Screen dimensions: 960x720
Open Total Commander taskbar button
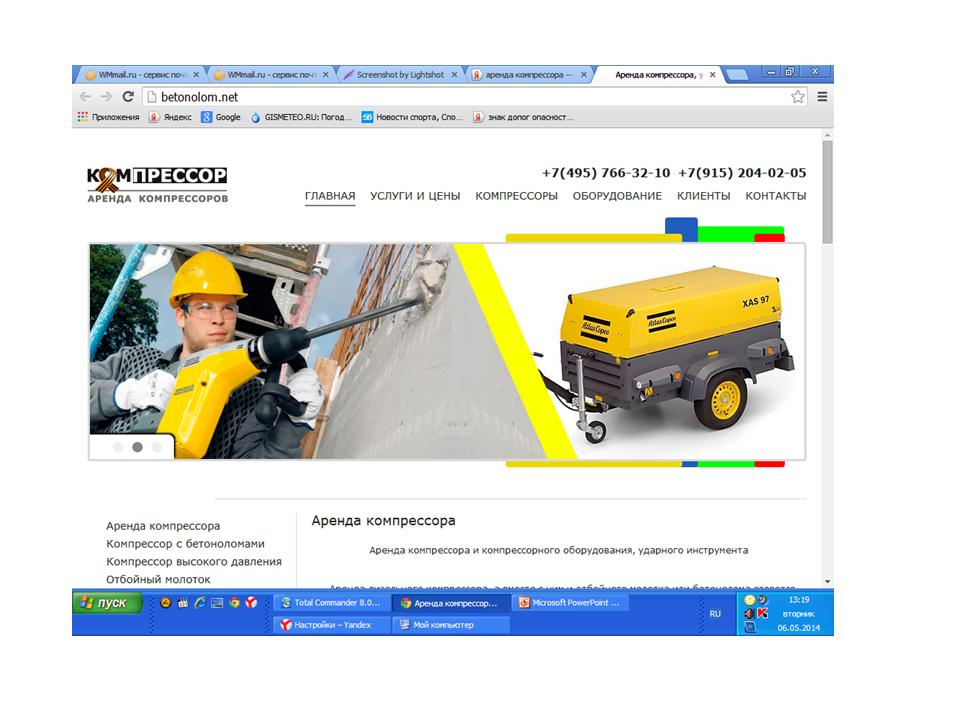(331, 602)
